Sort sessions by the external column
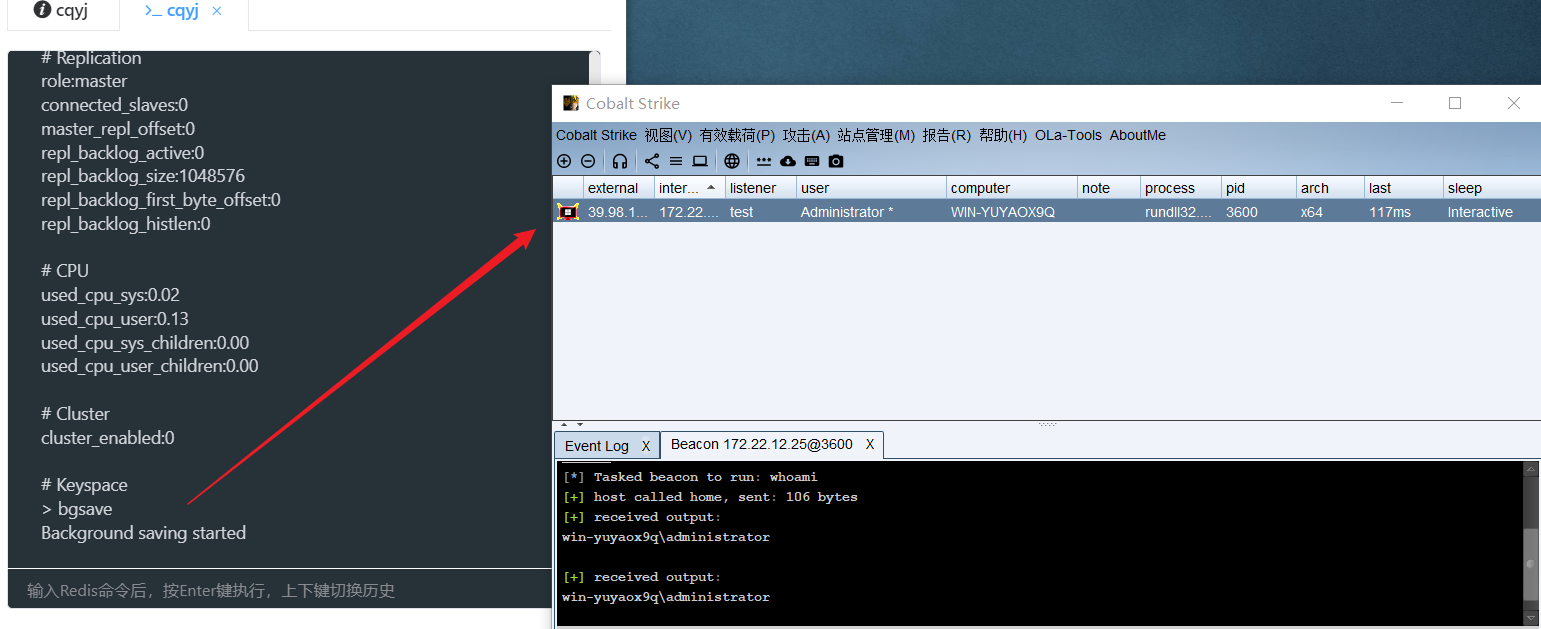Image resolution: width=1541 pixels, height=629 pixels. click(619, 188)
